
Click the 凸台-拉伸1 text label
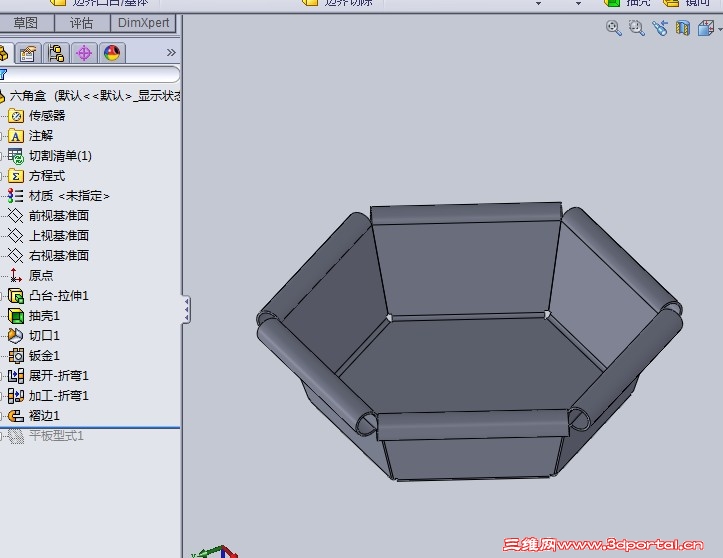(59, 296)
